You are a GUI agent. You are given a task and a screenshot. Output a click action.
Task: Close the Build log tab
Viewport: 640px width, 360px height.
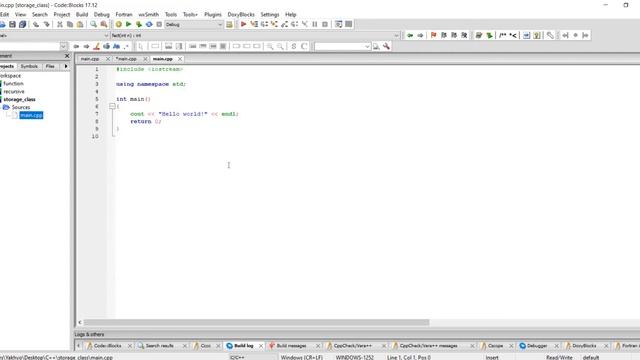click(261, 346)
